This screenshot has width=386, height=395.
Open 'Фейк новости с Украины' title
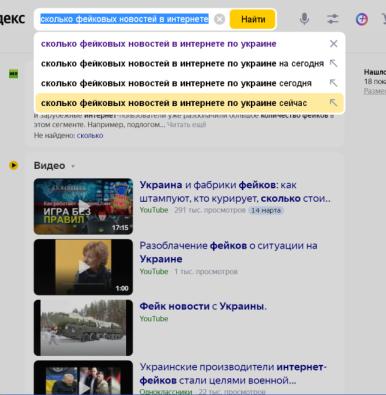coord(203,306)
